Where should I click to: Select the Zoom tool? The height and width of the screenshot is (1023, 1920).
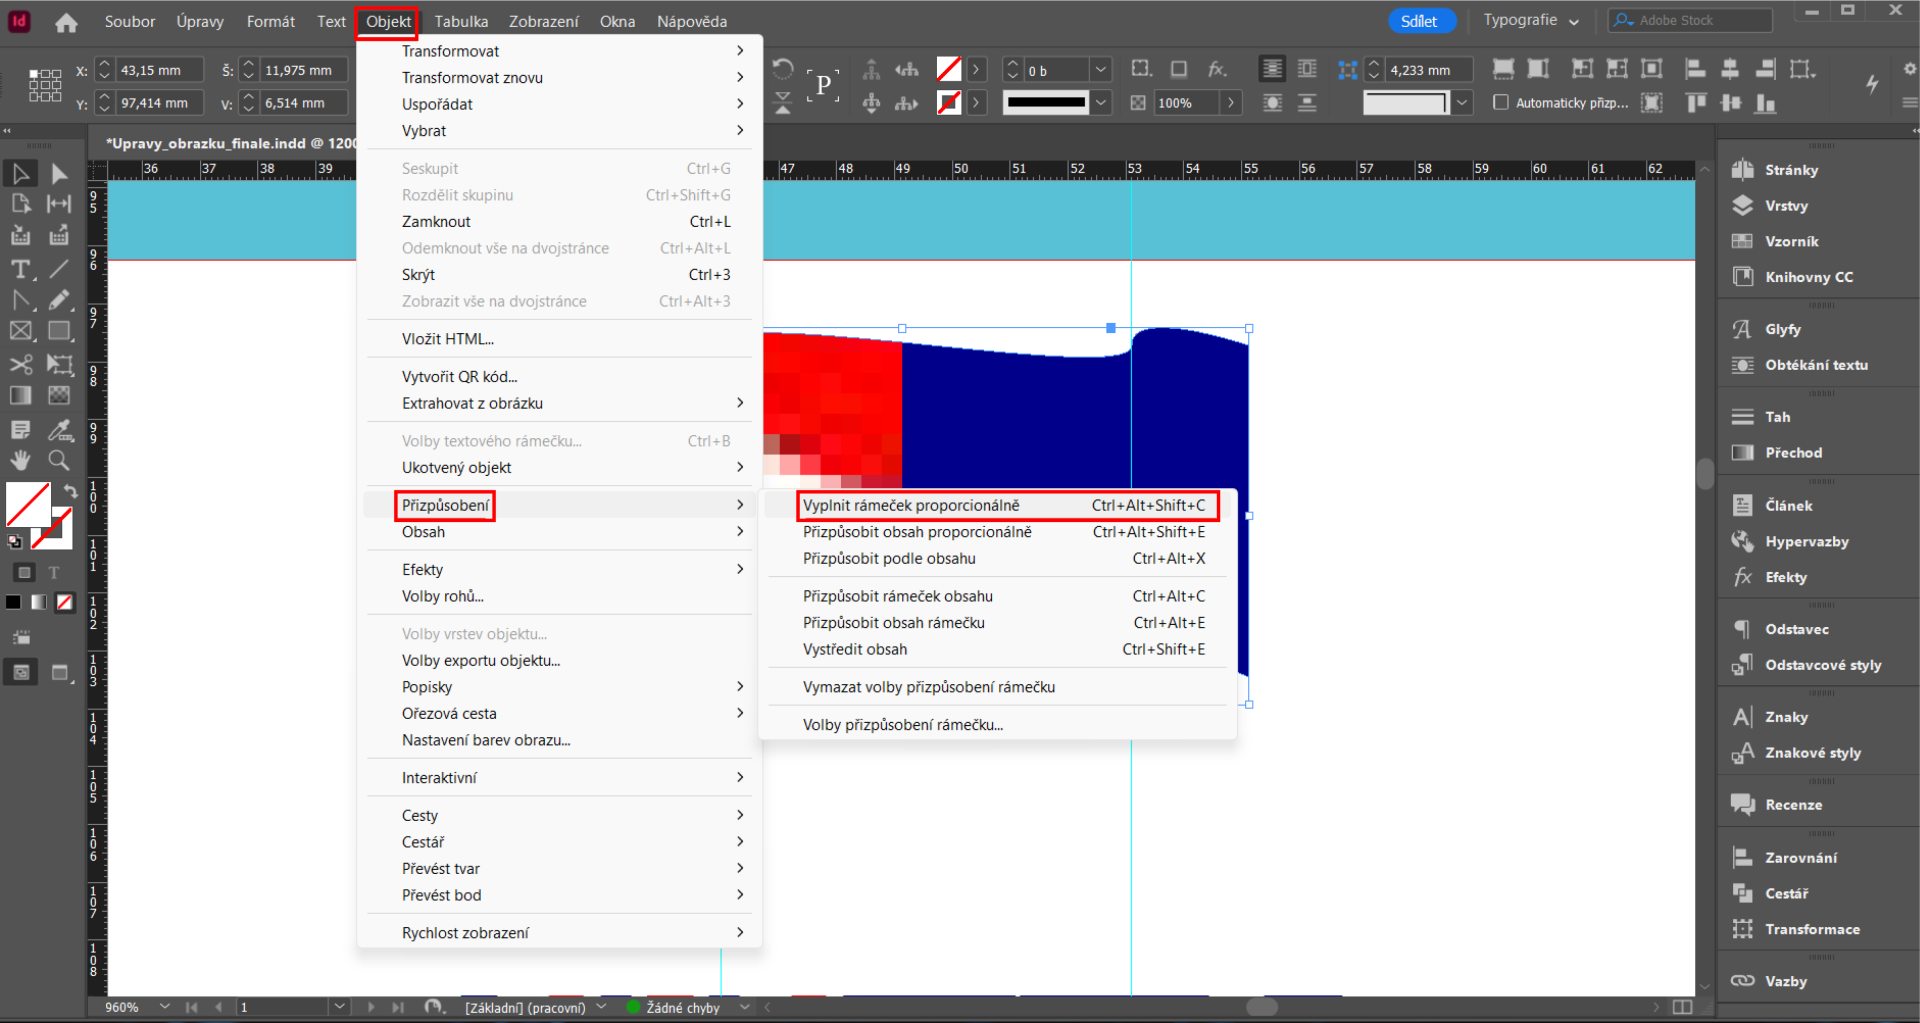click(58, 460)
